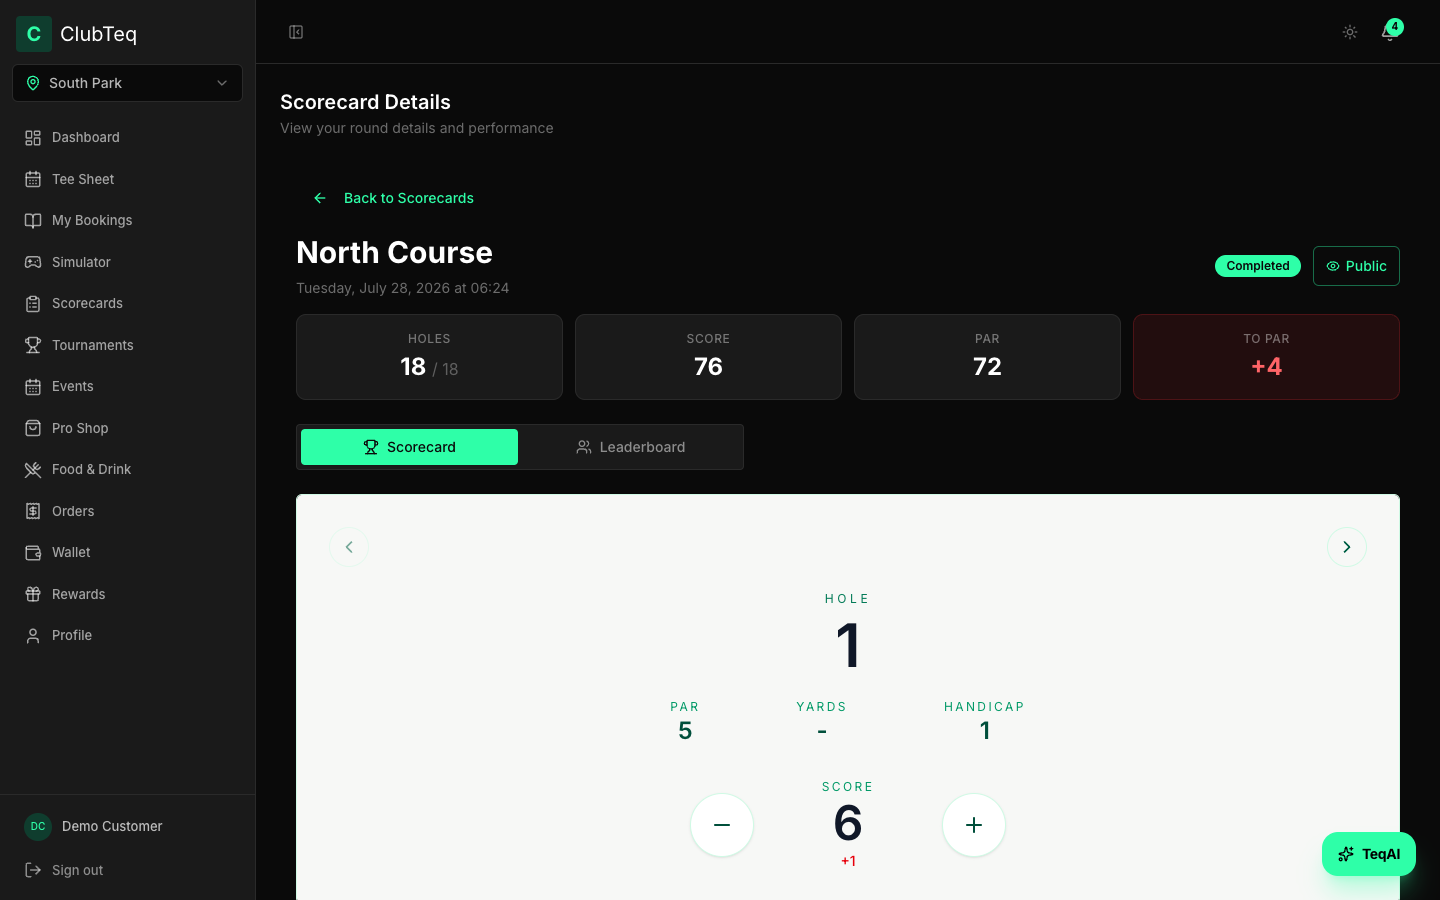The image size is (1440, 900).
Task: Click the round date 'Tuesday, July 28, 2026 at 06:24'
Action: point(403,288)
